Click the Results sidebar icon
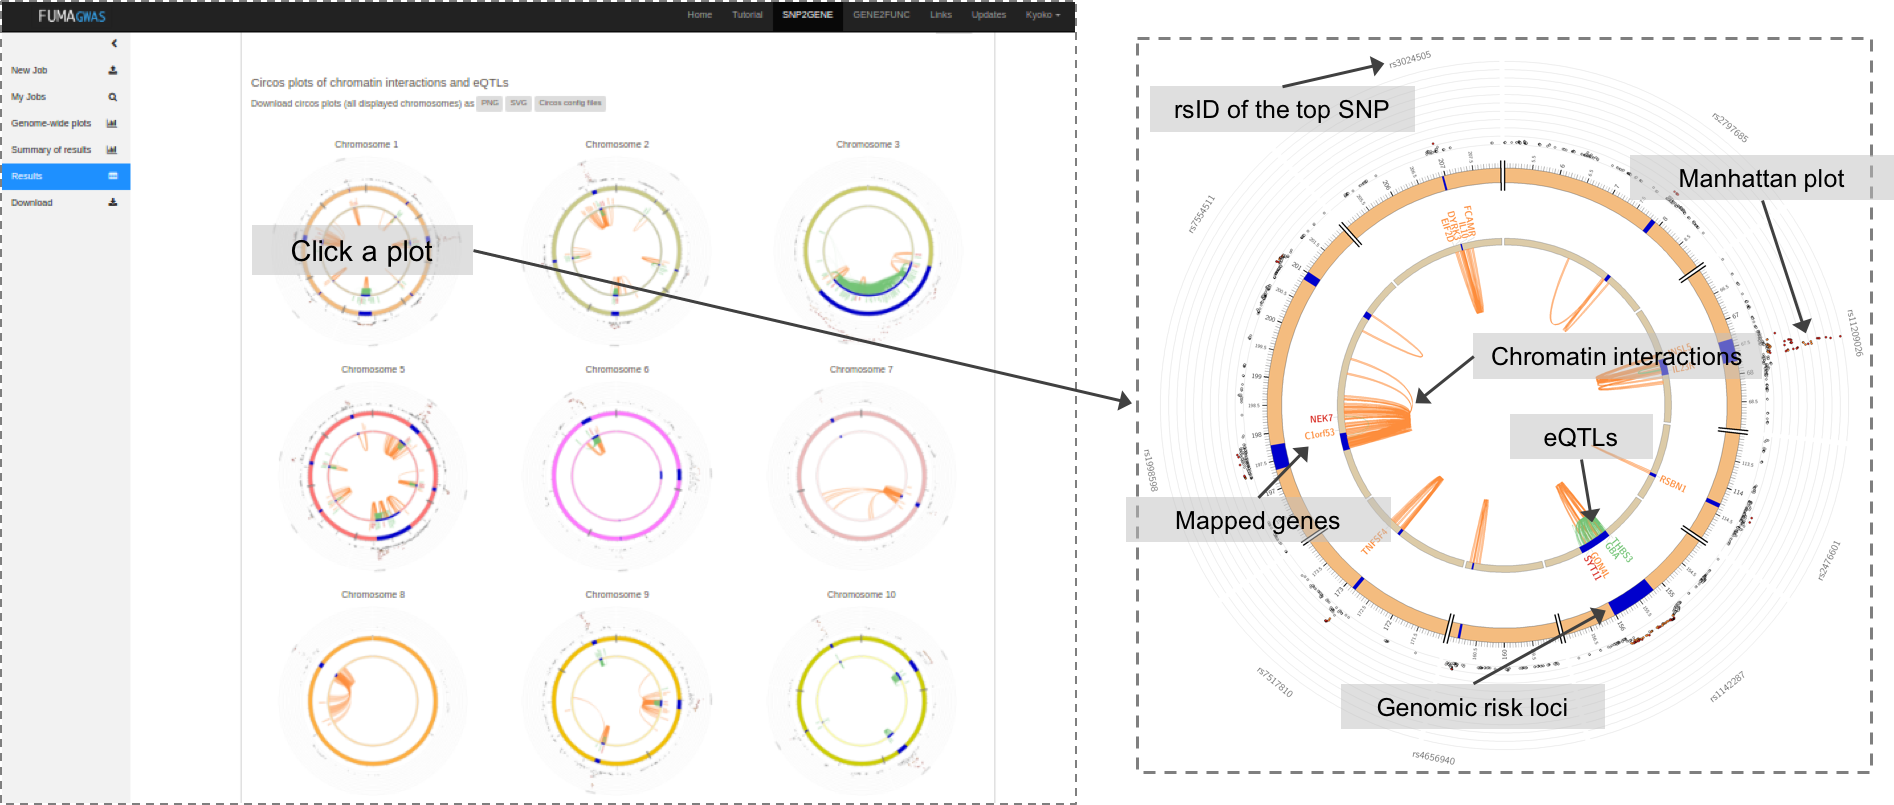Image resolution: width=1894 pixels, height=805 pixels. click(x=113, y=176)
